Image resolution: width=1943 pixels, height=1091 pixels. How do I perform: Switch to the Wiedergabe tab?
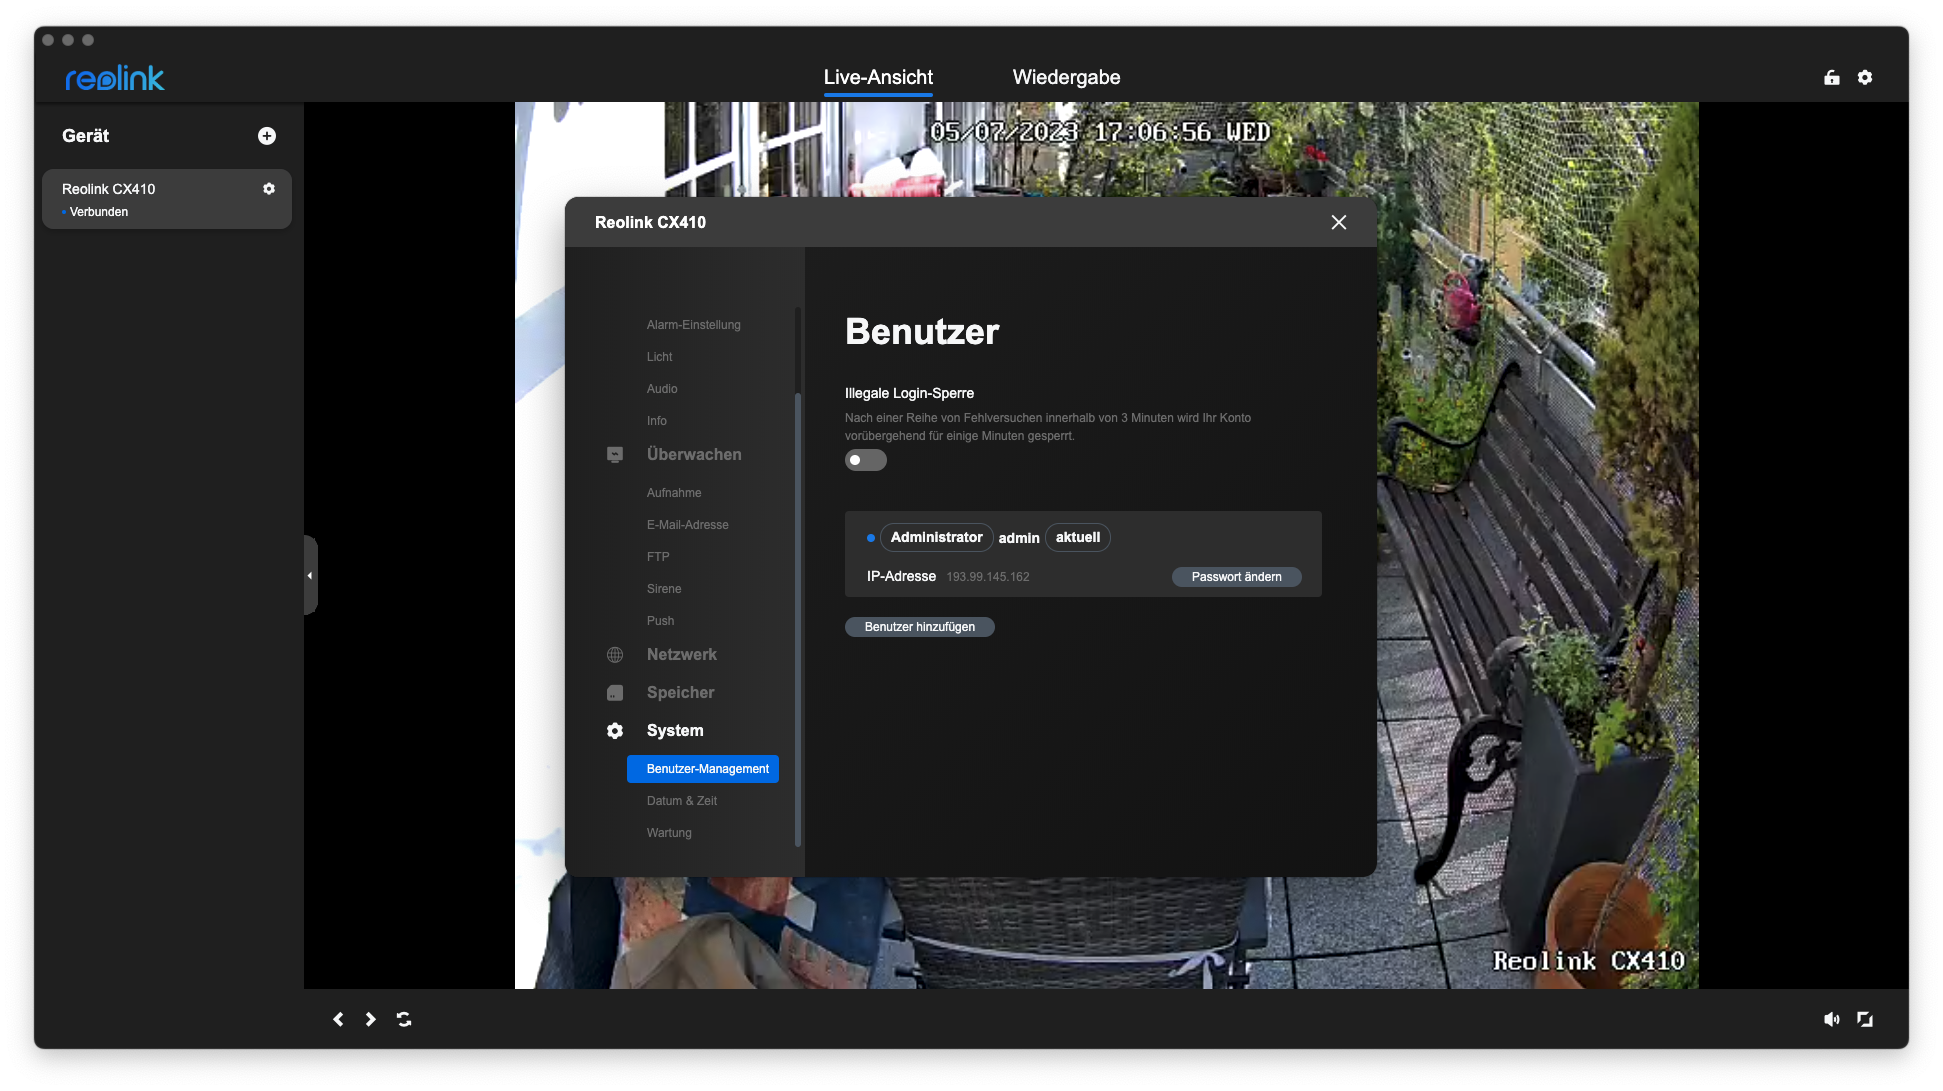(x=1066, y=78)
